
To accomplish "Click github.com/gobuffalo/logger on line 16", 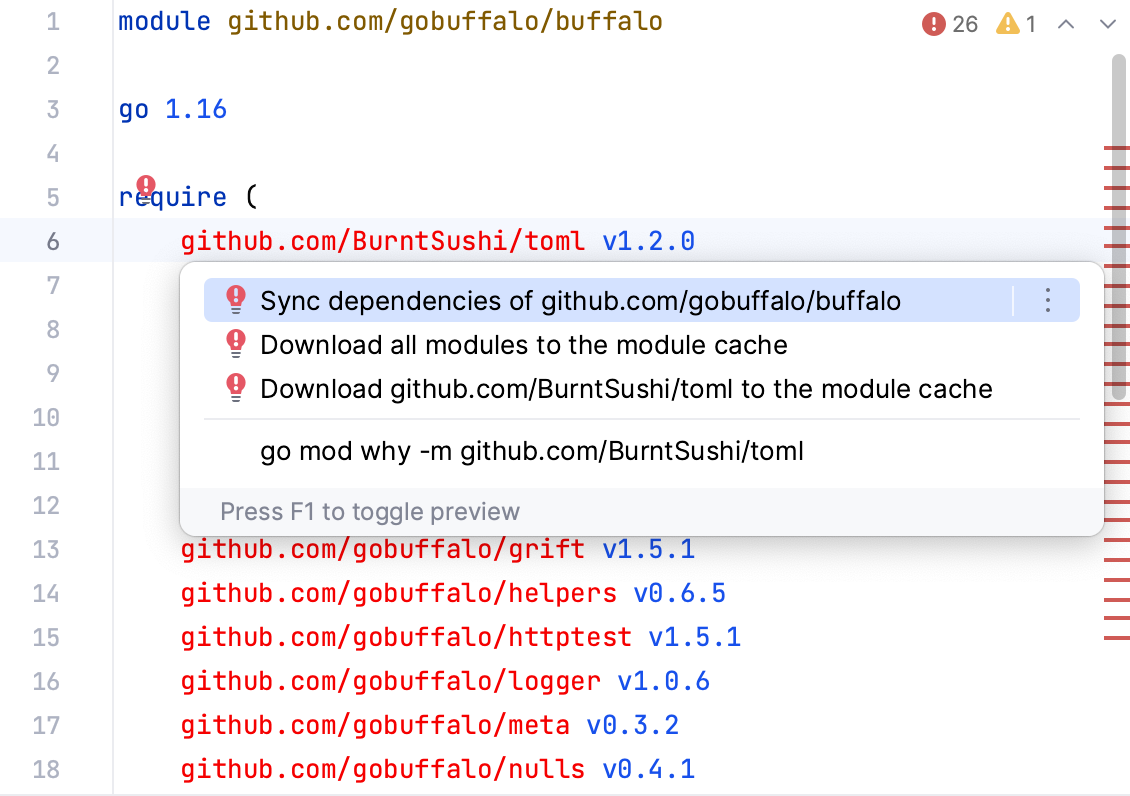I will [391, 681].
